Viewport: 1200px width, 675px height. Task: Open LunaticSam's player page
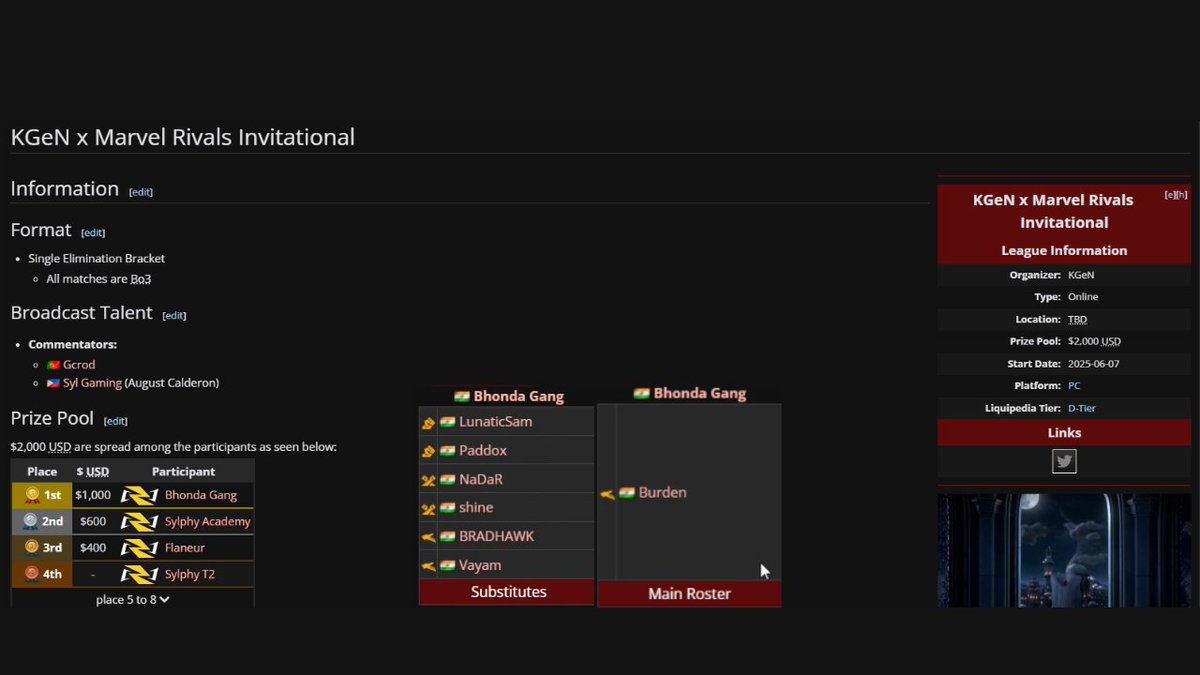pyautogui.click(x=496, y=422)
